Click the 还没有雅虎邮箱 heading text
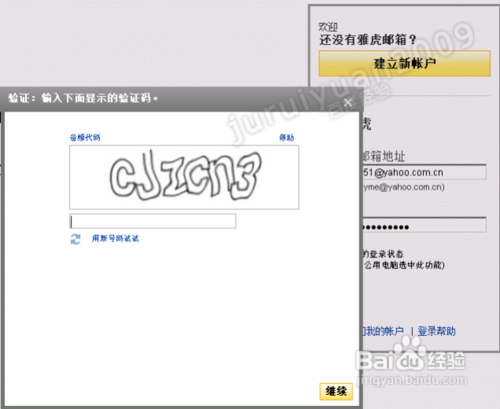Viewport: 500px width, 409px height. 368,40
